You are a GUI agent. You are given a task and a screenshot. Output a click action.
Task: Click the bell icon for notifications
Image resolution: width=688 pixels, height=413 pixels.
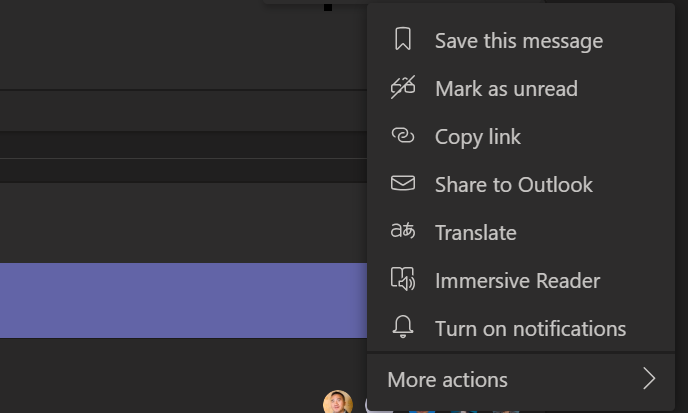pyautogui.click(x=403, y=327)
